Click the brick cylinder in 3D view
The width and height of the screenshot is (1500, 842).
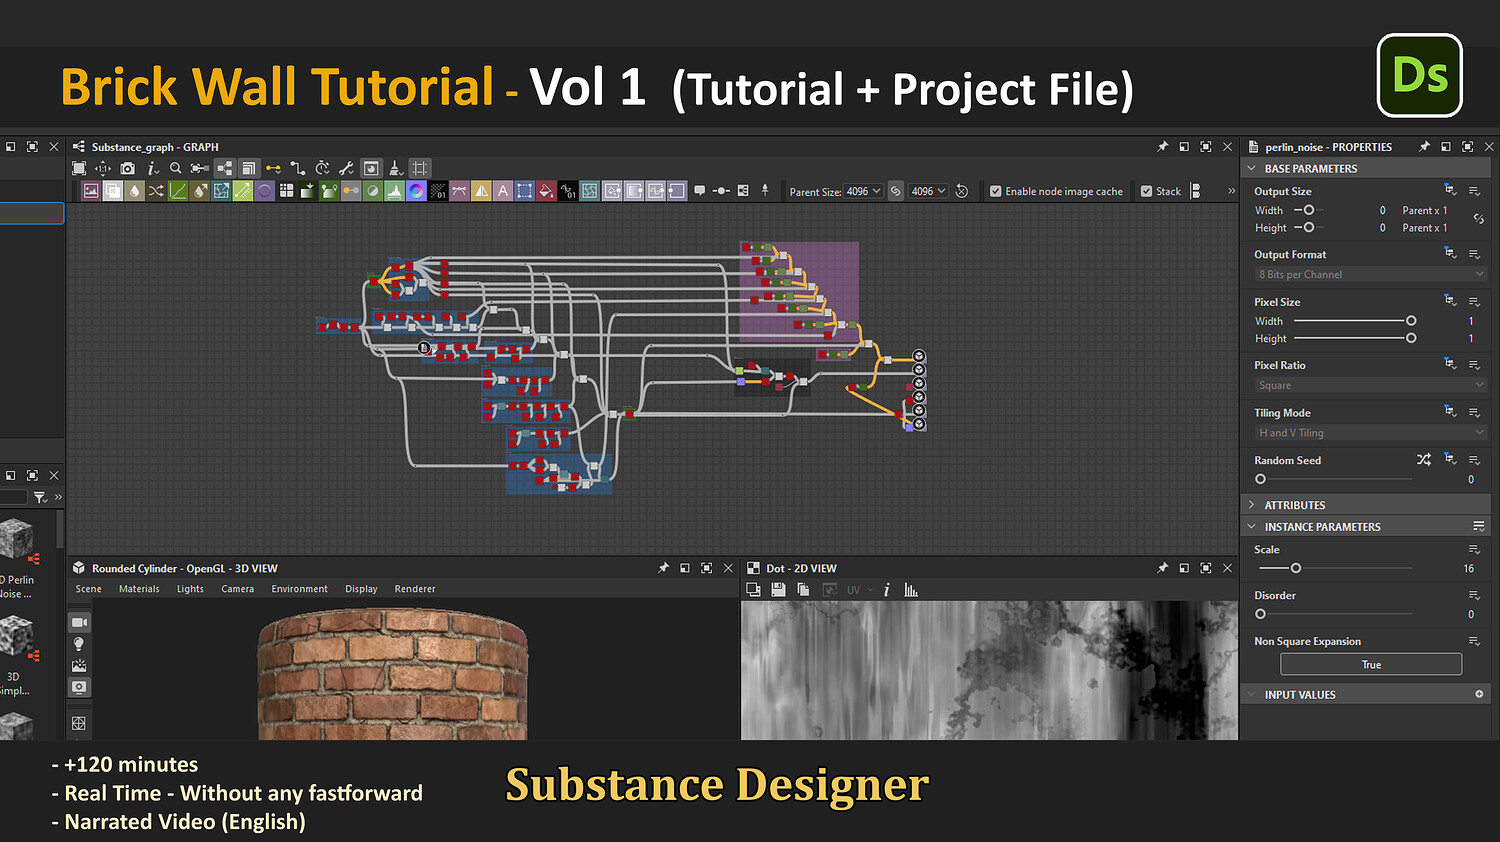click(x=392, y=674)
